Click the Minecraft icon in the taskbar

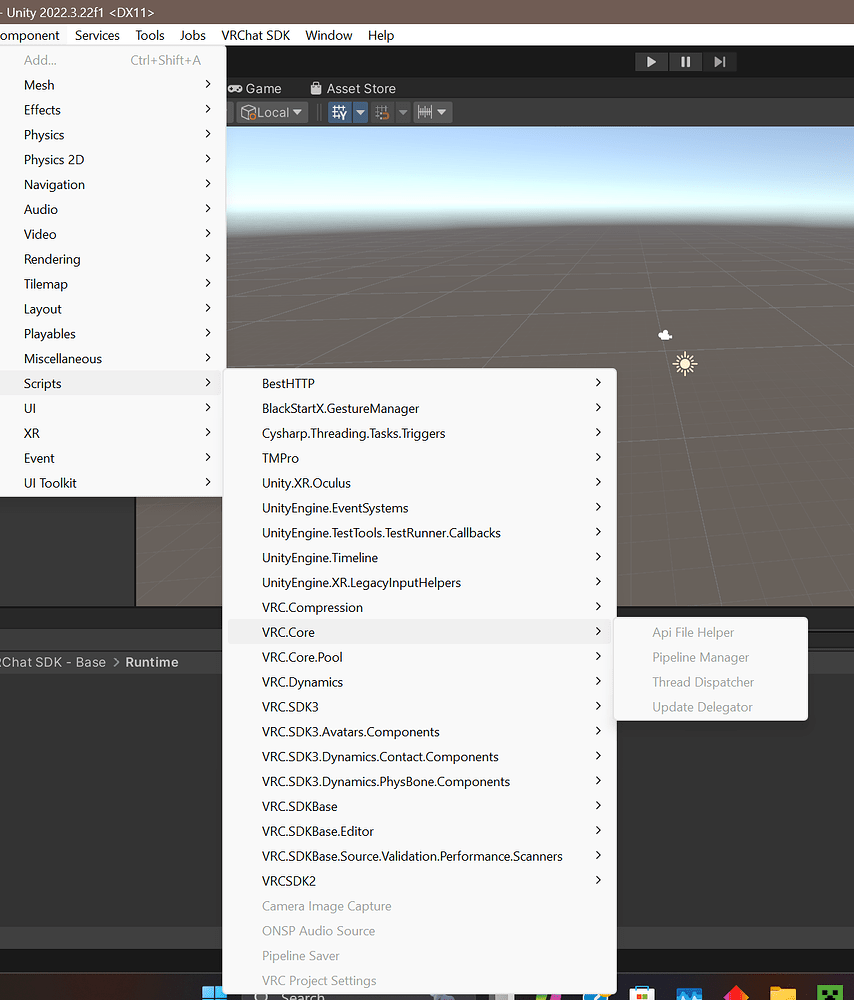click(x=830, y=993)
